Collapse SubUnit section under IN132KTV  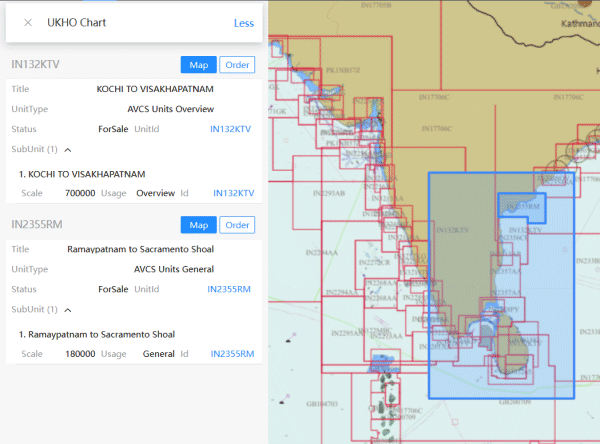(67, 149)
